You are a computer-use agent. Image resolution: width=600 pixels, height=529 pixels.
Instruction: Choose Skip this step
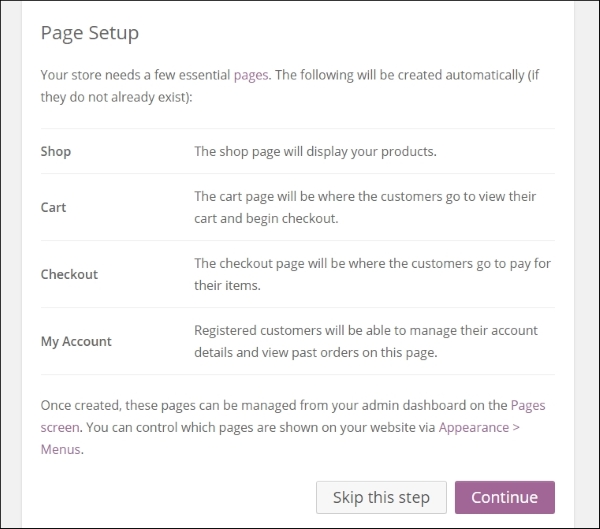pos(381,497)
